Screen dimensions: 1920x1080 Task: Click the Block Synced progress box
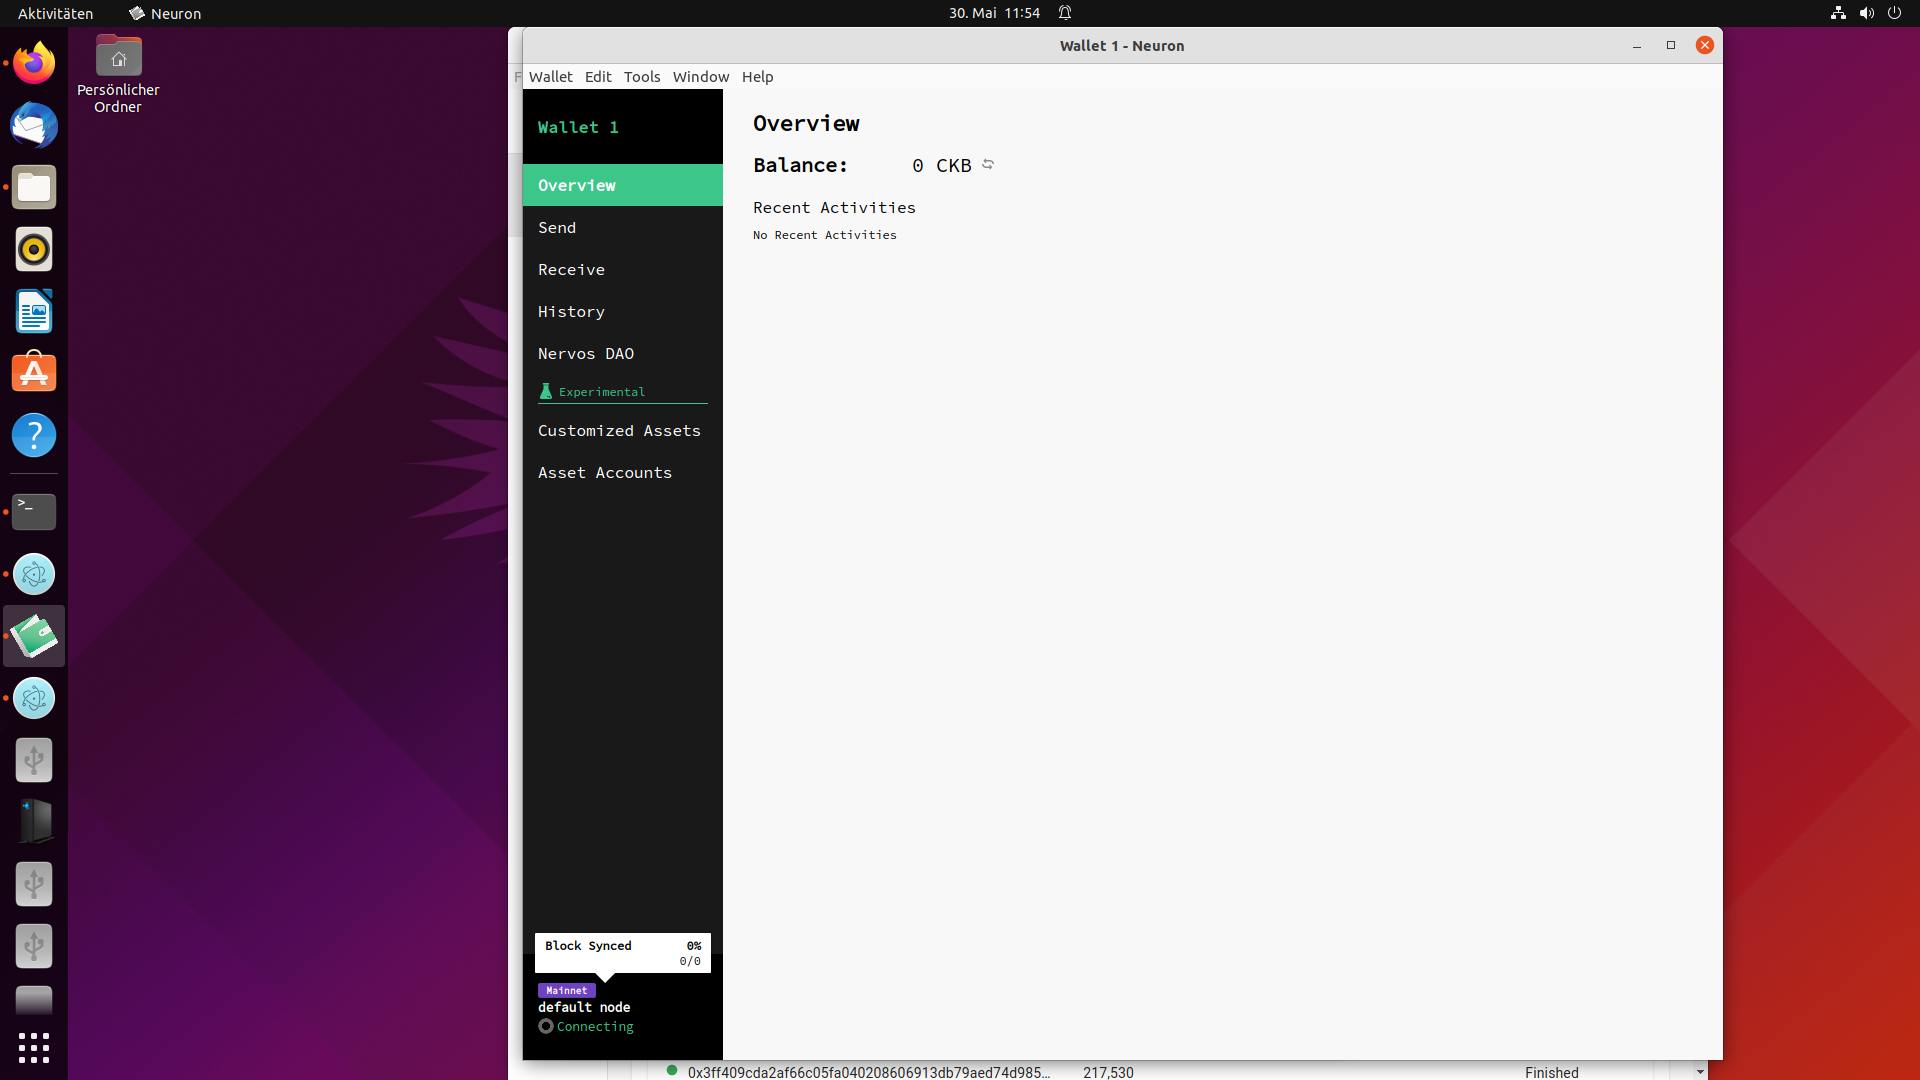pyautogui.click(x=622, y=953)
